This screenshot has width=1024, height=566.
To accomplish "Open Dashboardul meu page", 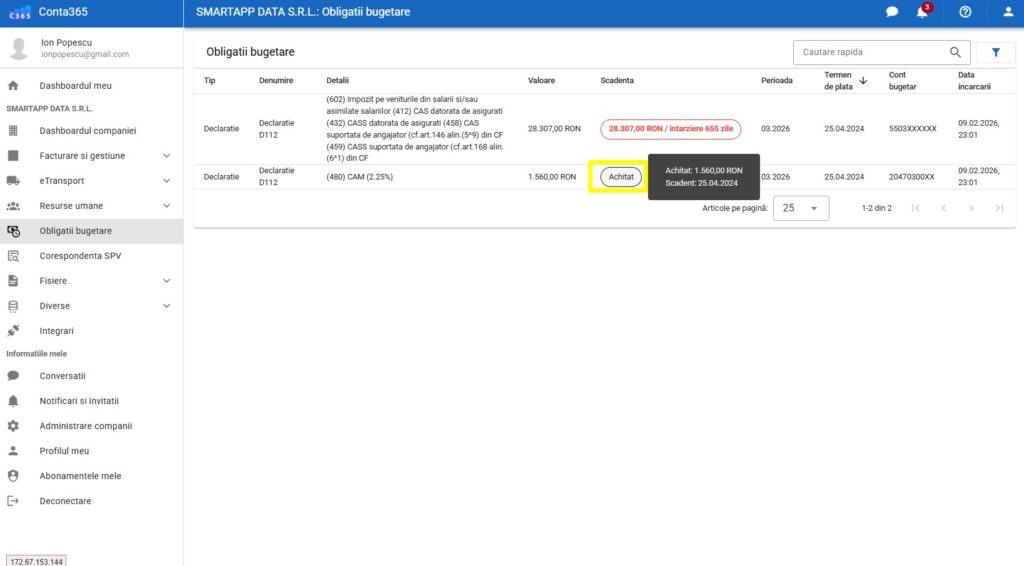I will 75,86.
